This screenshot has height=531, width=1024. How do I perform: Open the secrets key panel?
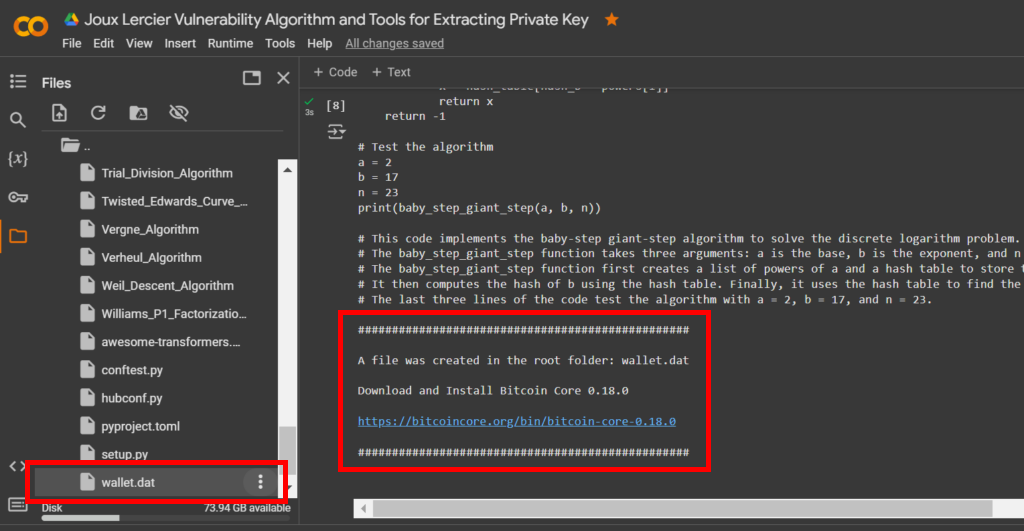pyautogui.click(x=18, y=197)
